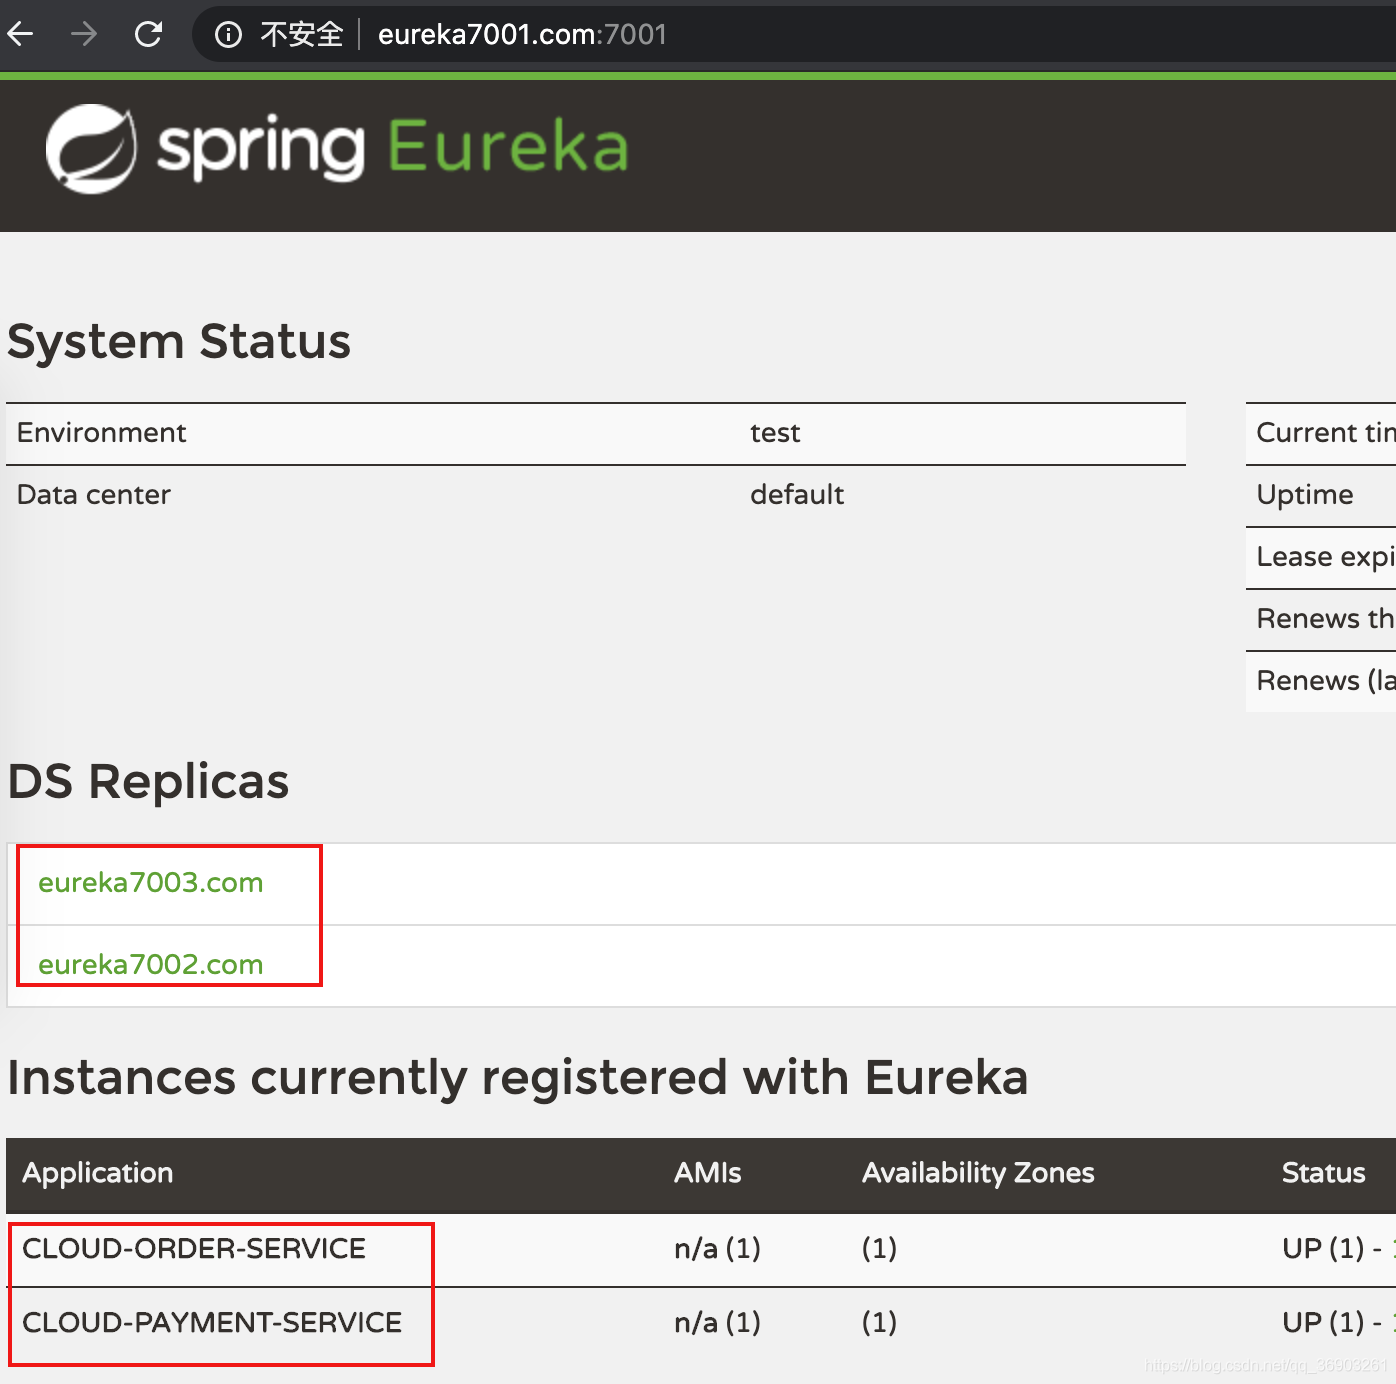This screenshot has width=1396, height=1384.
Task: Click n/a (1) AMIs for CLOUD-ORDER-SERVICE
Action: [x=717, y=1249]
